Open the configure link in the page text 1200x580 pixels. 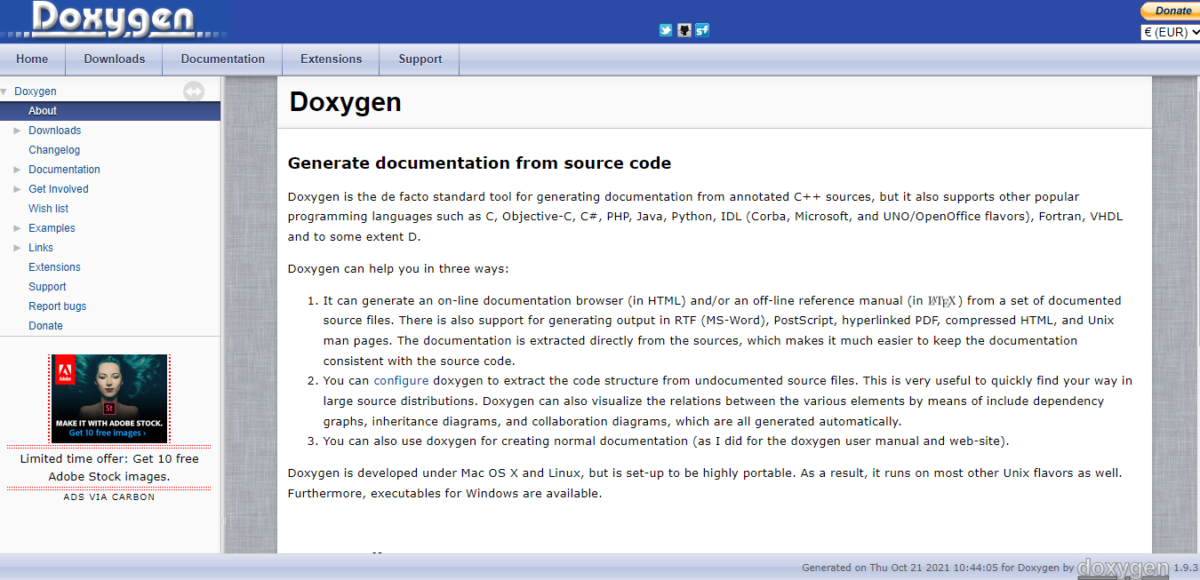point(401,380)
